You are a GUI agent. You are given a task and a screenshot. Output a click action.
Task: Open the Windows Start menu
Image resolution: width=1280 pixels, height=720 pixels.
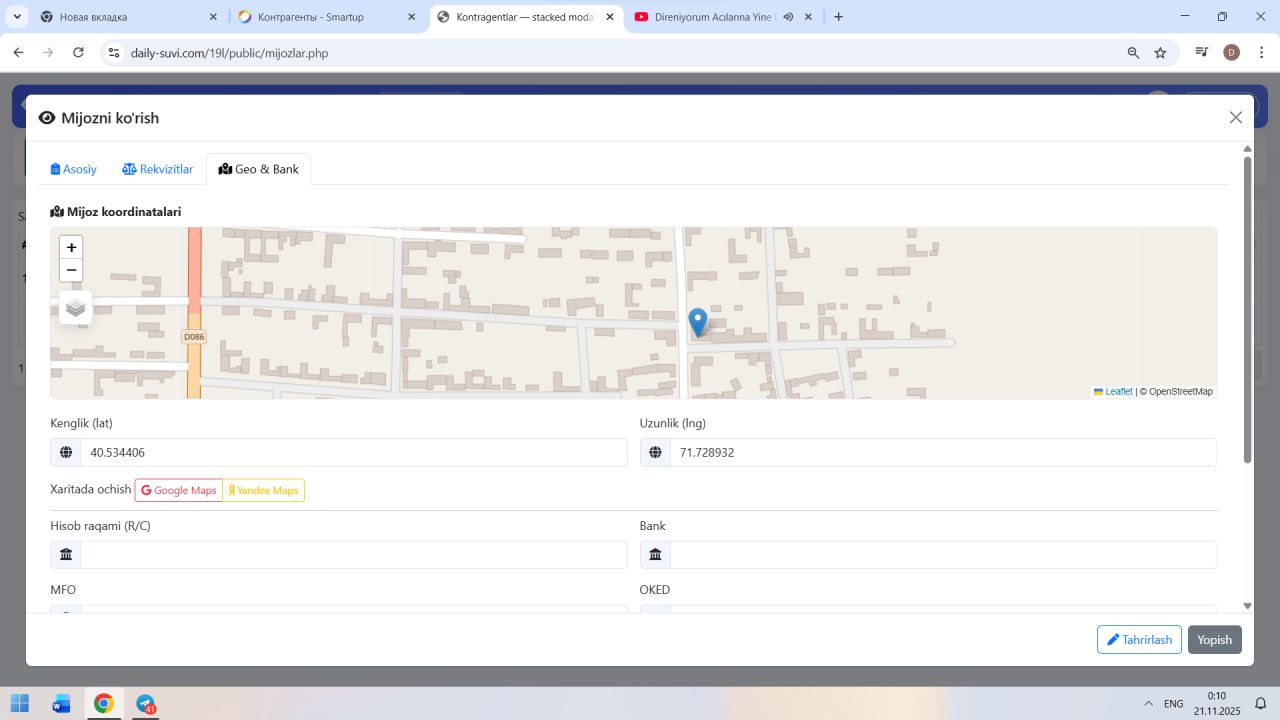20,703
